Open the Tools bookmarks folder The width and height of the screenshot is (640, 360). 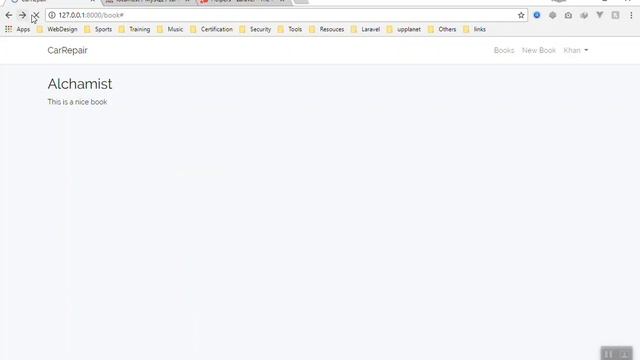[289, 29]
